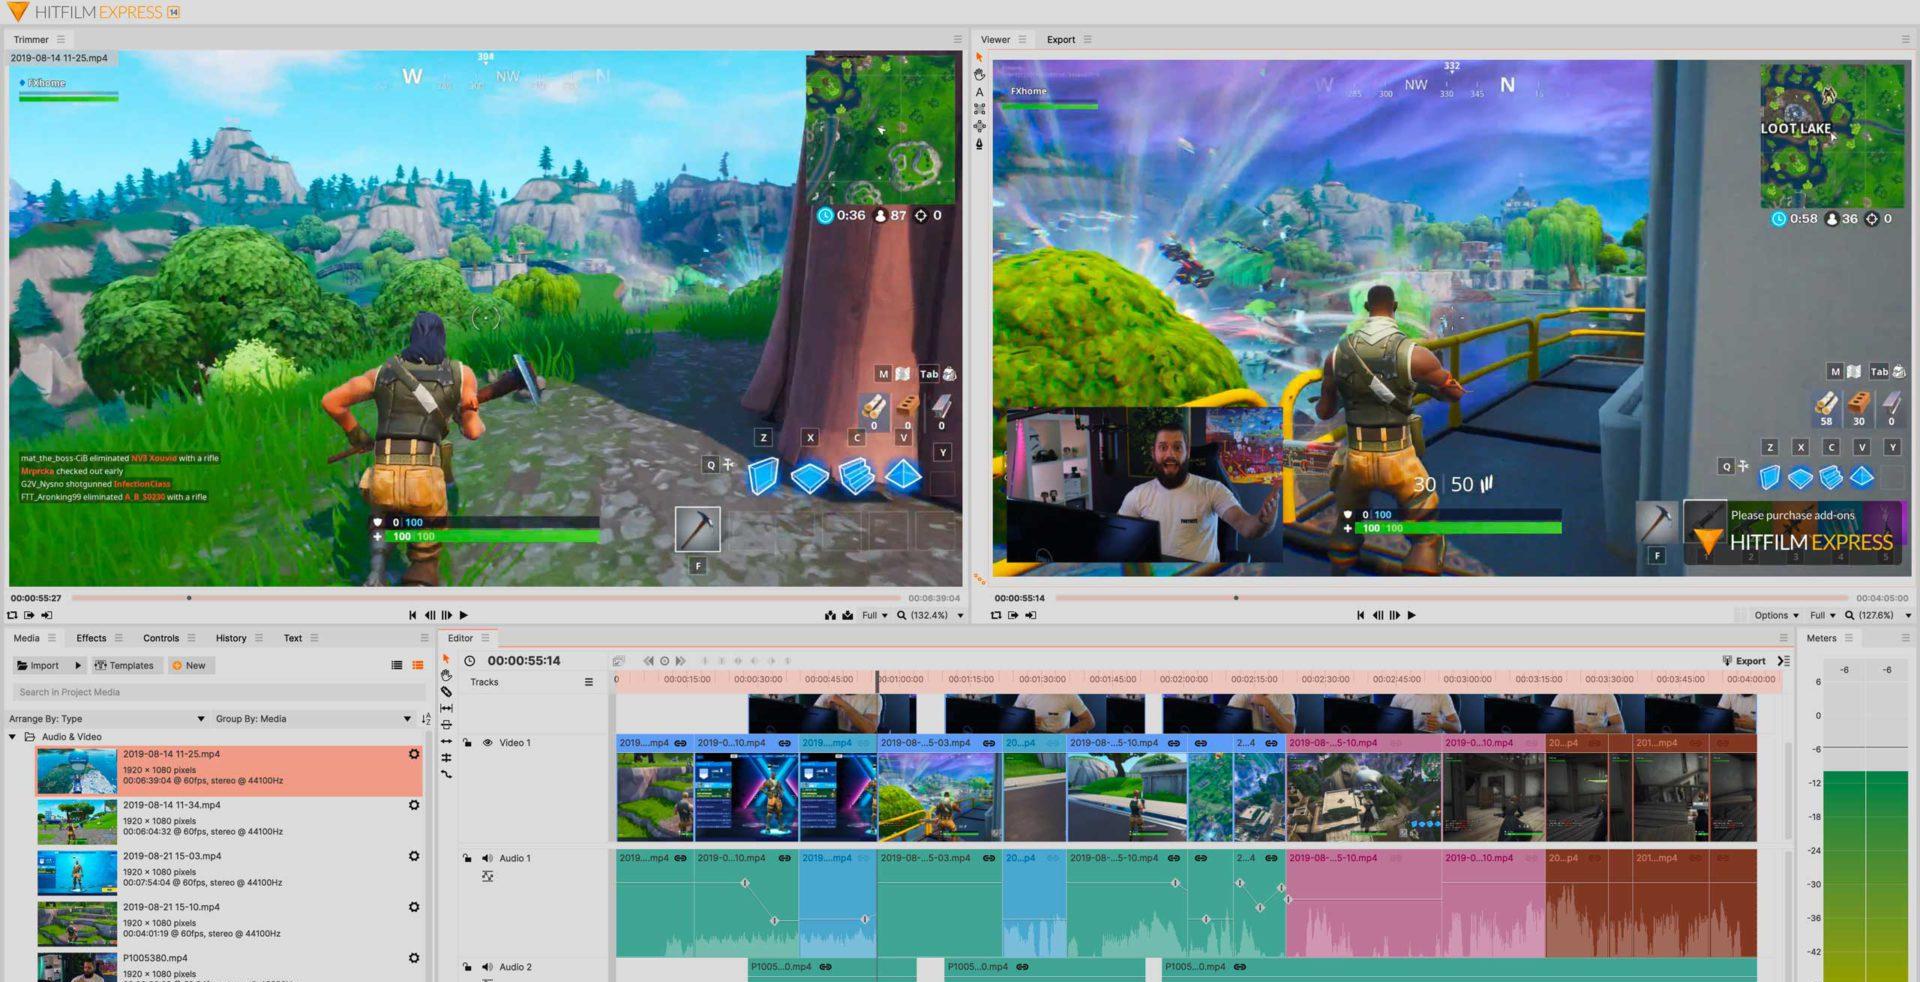Click Search in Project Media field
1920x982 pixels.
coord(218,692)
